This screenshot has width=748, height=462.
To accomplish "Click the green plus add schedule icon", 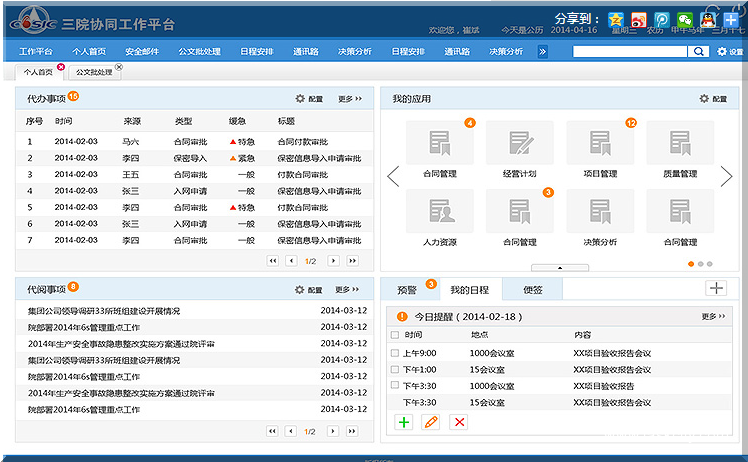I will (404, 422).
